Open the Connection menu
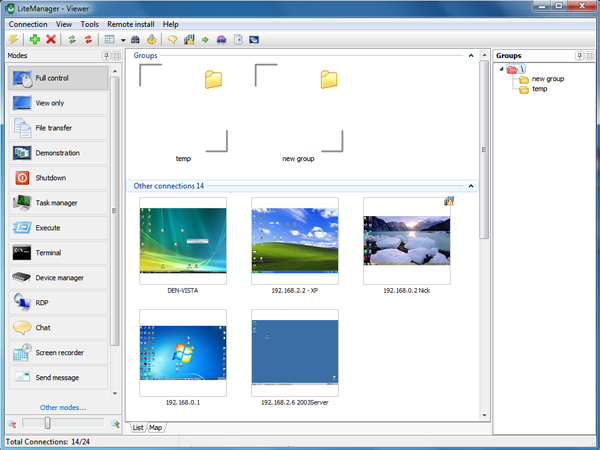The width and height of the screenshot is (600, 450). (x=28, y=24)
